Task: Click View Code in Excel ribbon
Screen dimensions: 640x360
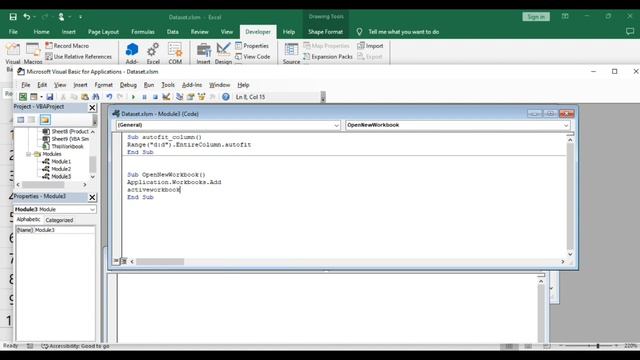Action: 253,57
